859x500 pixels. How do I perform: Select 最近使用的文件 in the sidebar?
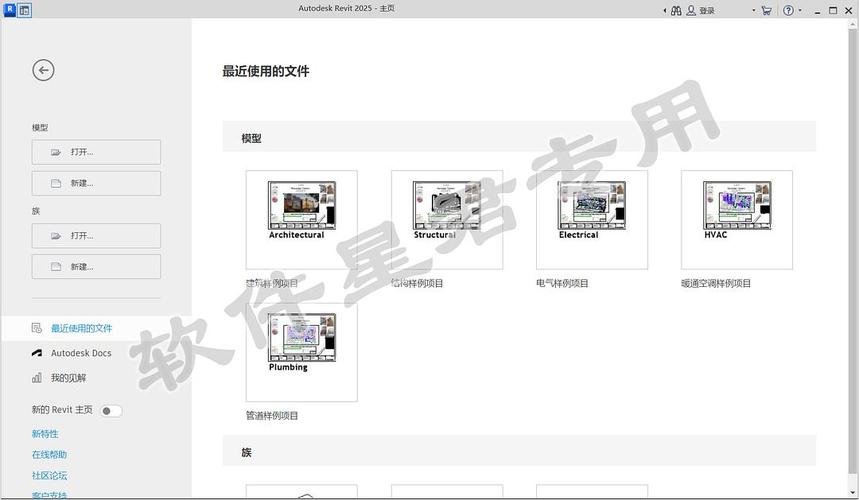point(81,328)
